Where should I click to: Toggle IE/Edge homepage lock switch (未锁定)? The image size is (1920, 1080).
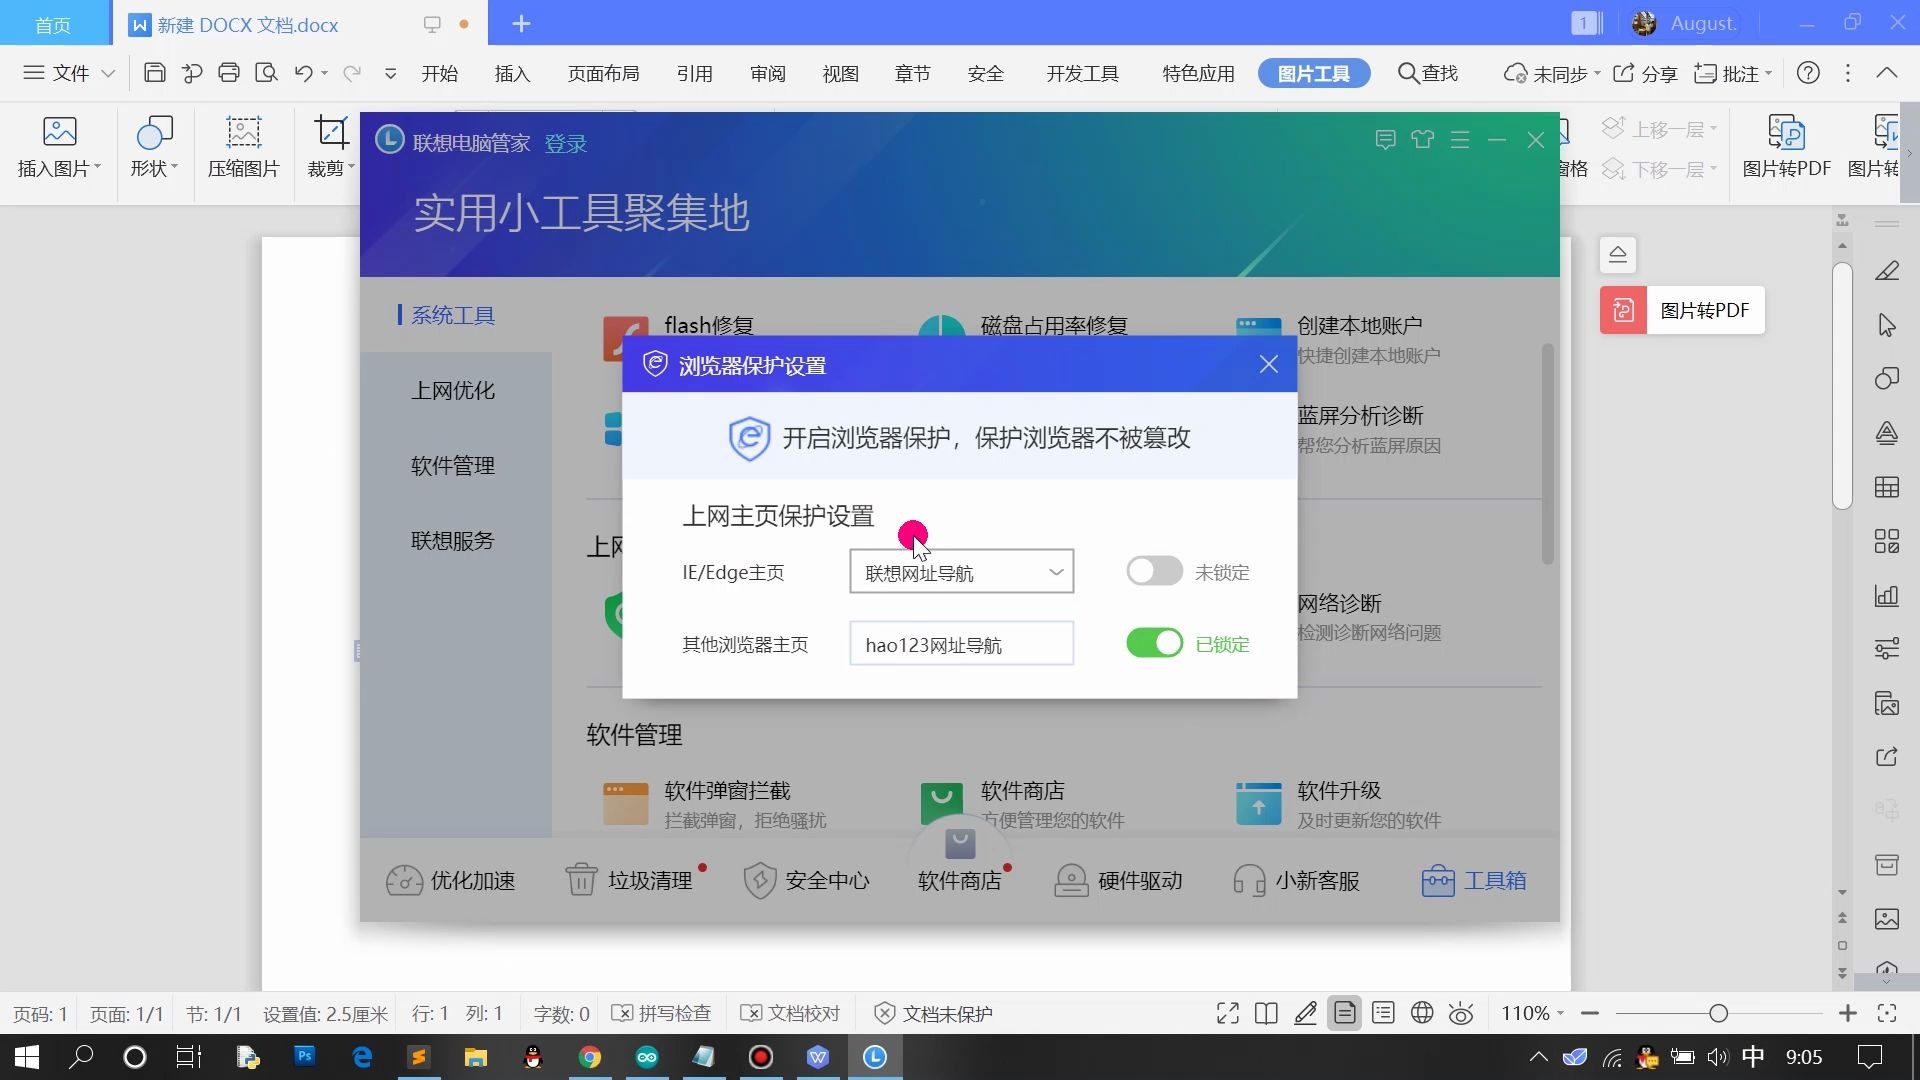tap(1154, 571)
